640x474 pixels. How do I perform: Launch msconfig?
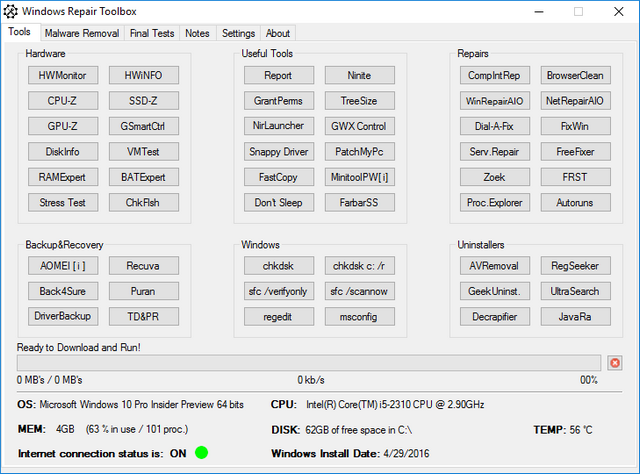(x=360, y=316)
